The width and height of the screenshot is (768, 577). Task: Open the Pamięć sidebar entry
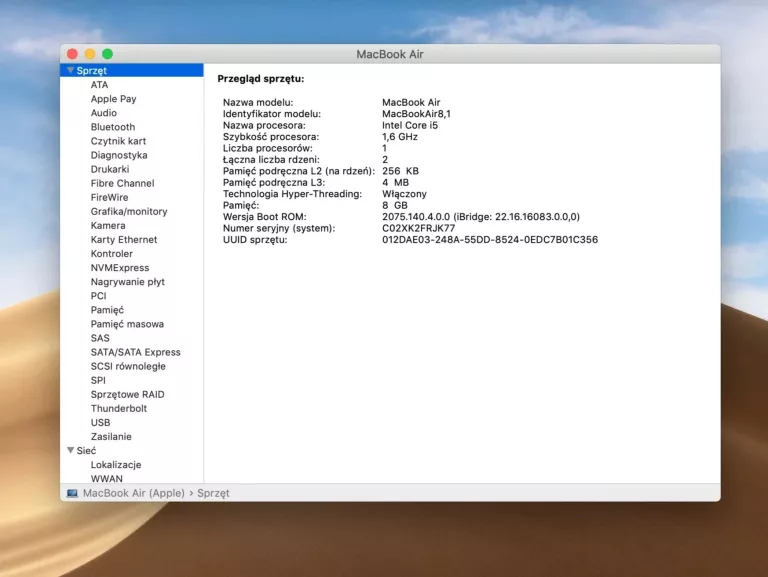[107, 310]
